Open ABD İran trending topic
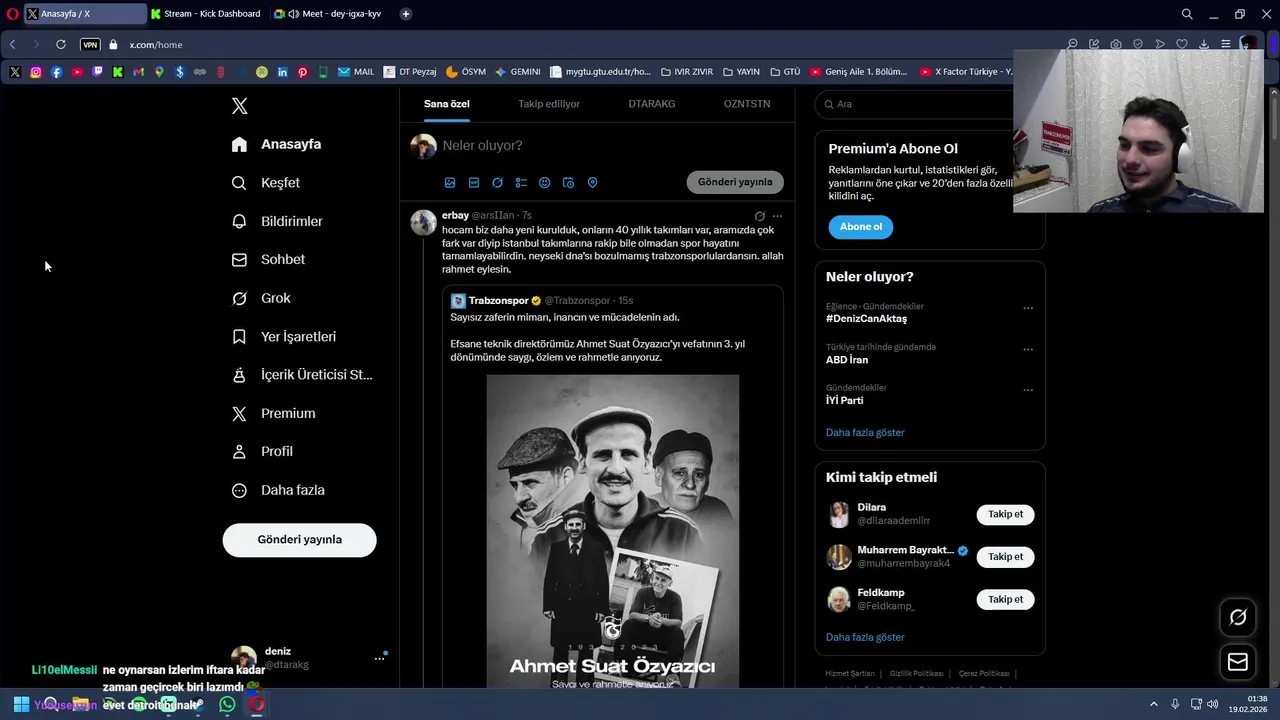 (847, 360)
